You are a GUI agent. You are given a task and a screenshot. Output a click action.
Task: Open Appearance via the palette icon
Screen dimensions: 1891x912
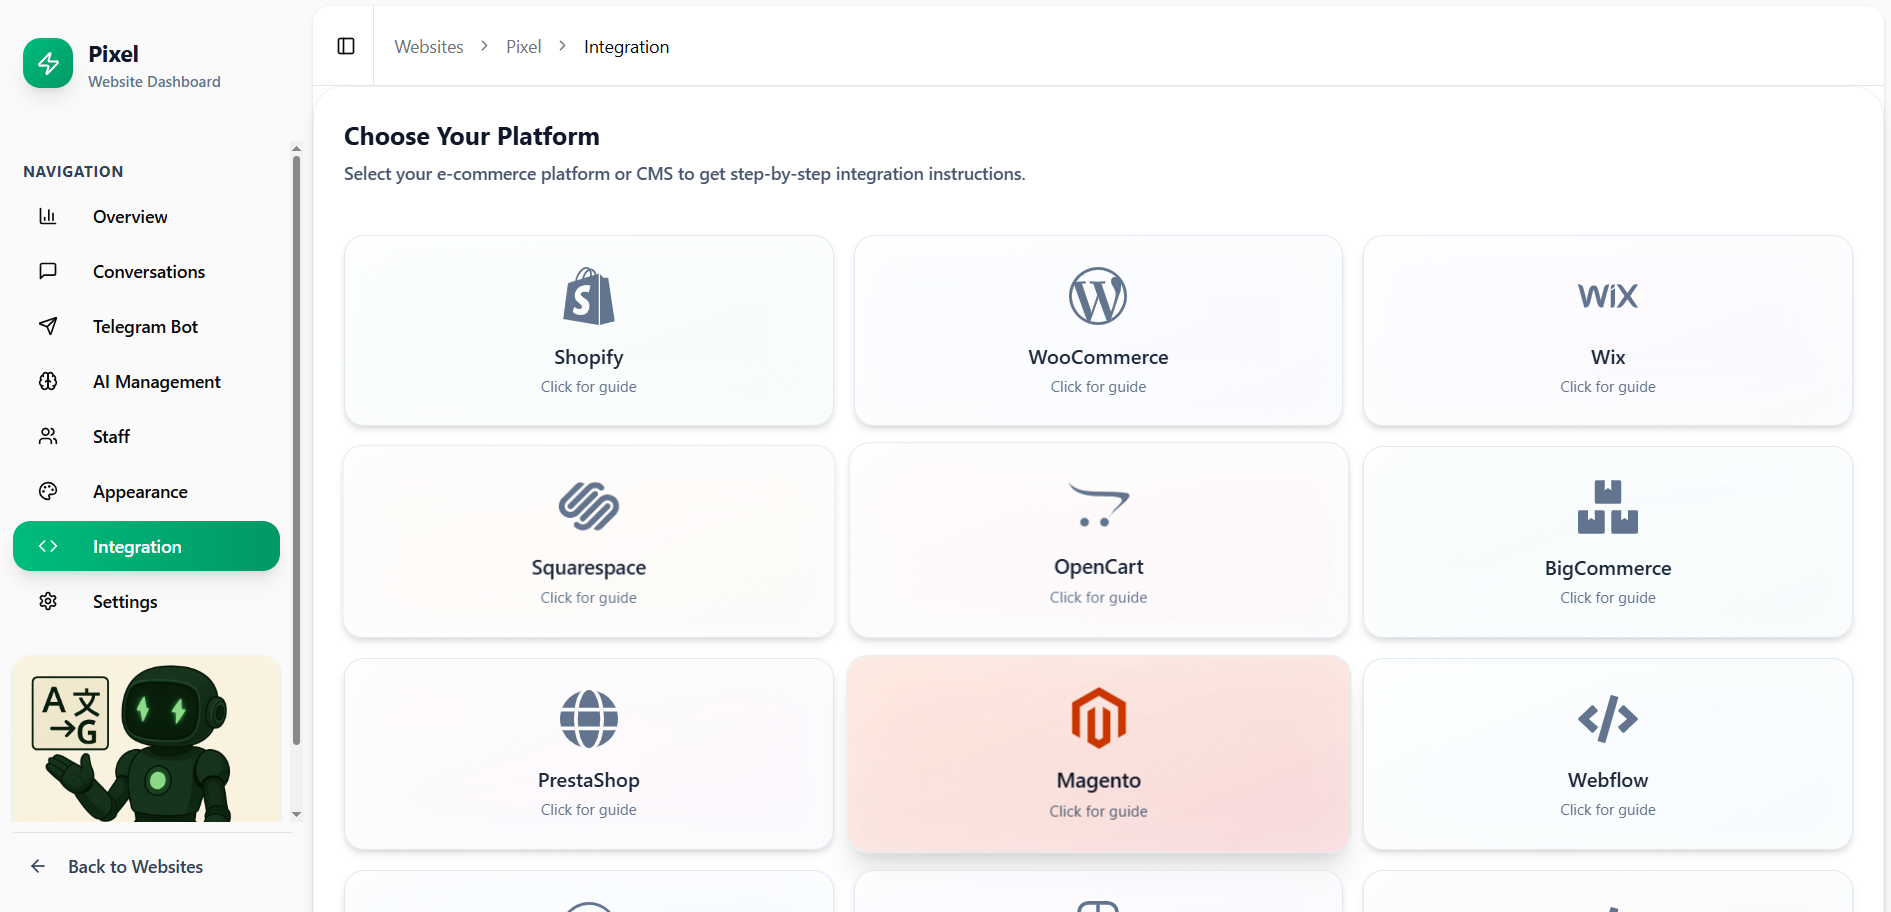point(48,491)
